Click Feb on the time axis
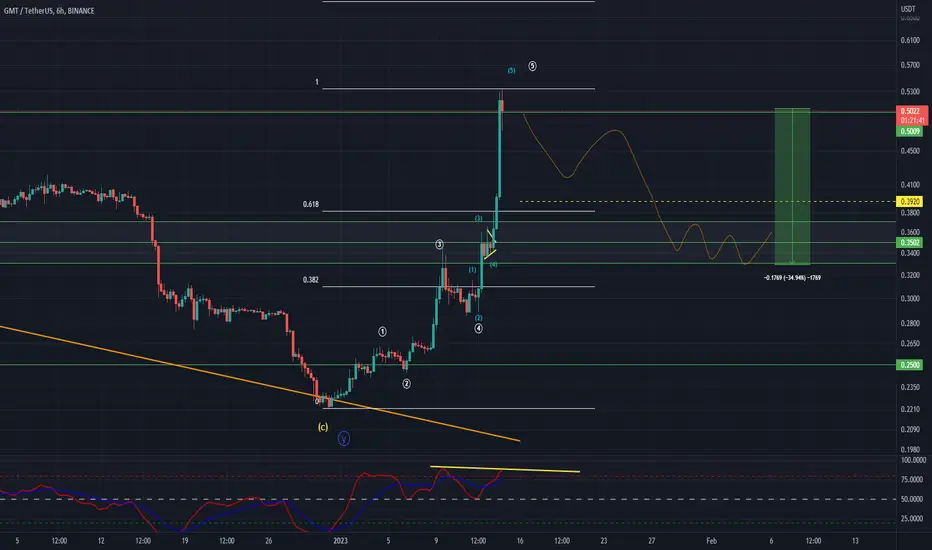 tap(711, 541)
